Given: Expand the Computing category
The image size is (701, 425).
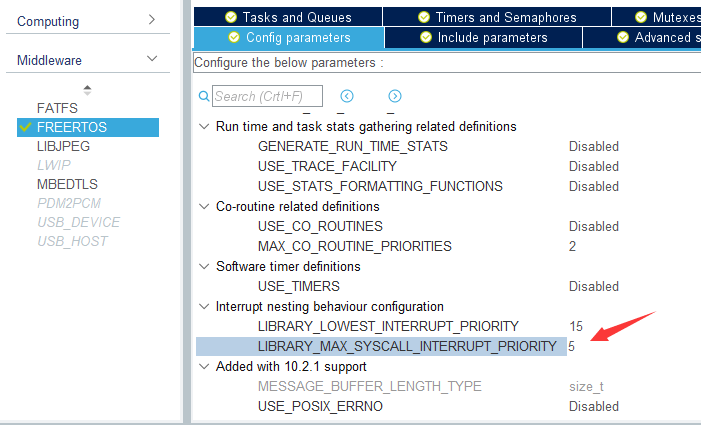Looking at the screenshot, I should pyautogui.click(x=152, y=20).
